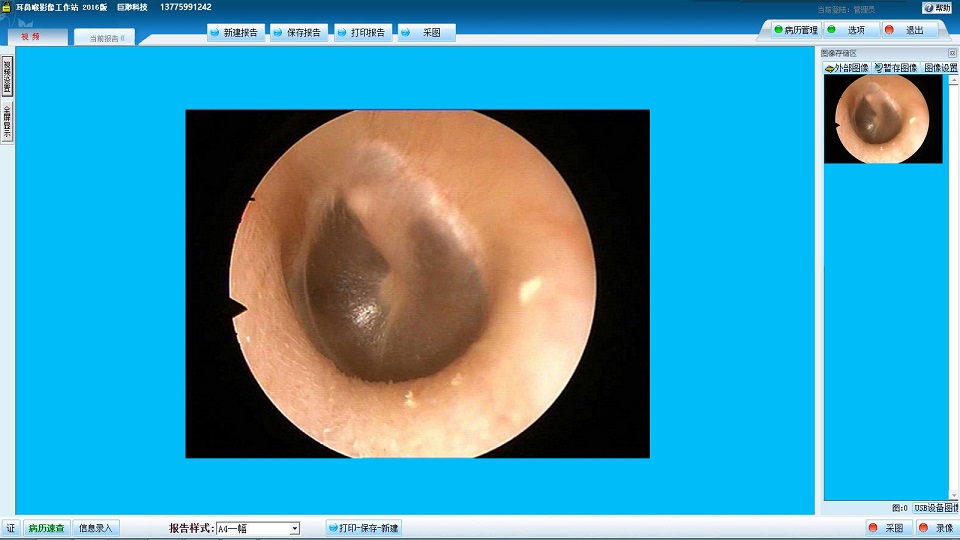960x540 pixels.
Task: Click the bottom-right 采图 capture button
Action: [x=887, y=528]
